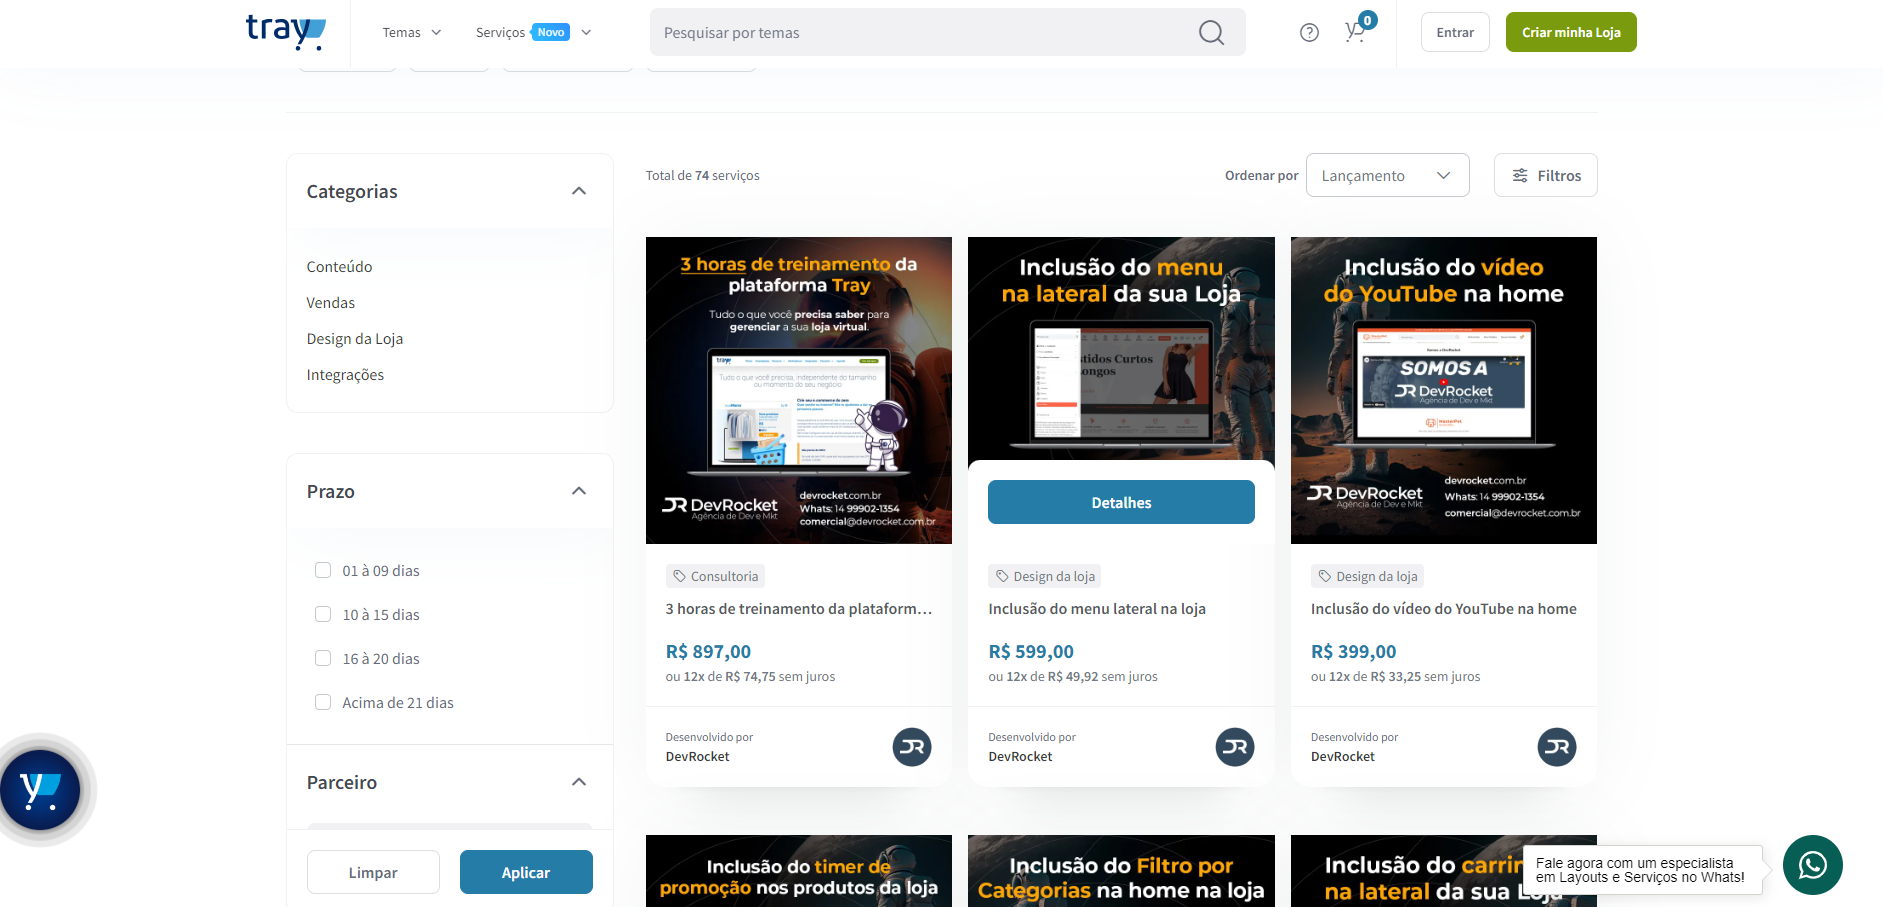Open the Temas dropdown menu
The width and height of the screenshot is (1883, 907).
(x=411, y=33)
